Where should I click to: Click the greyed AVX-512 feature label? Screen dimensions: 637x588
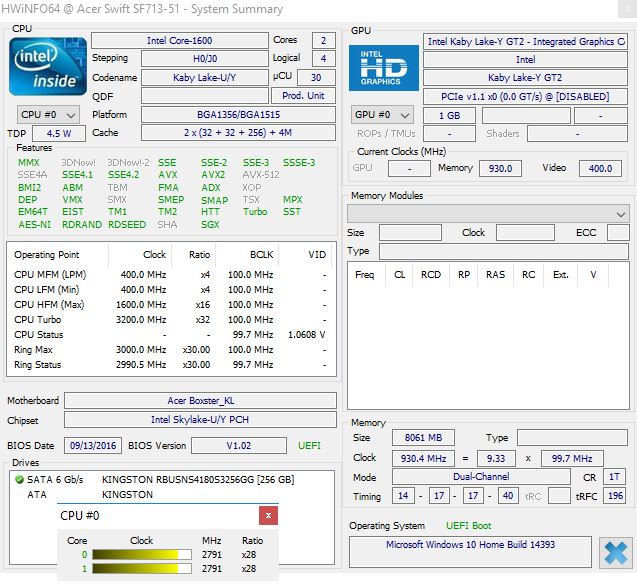[261, 175]
